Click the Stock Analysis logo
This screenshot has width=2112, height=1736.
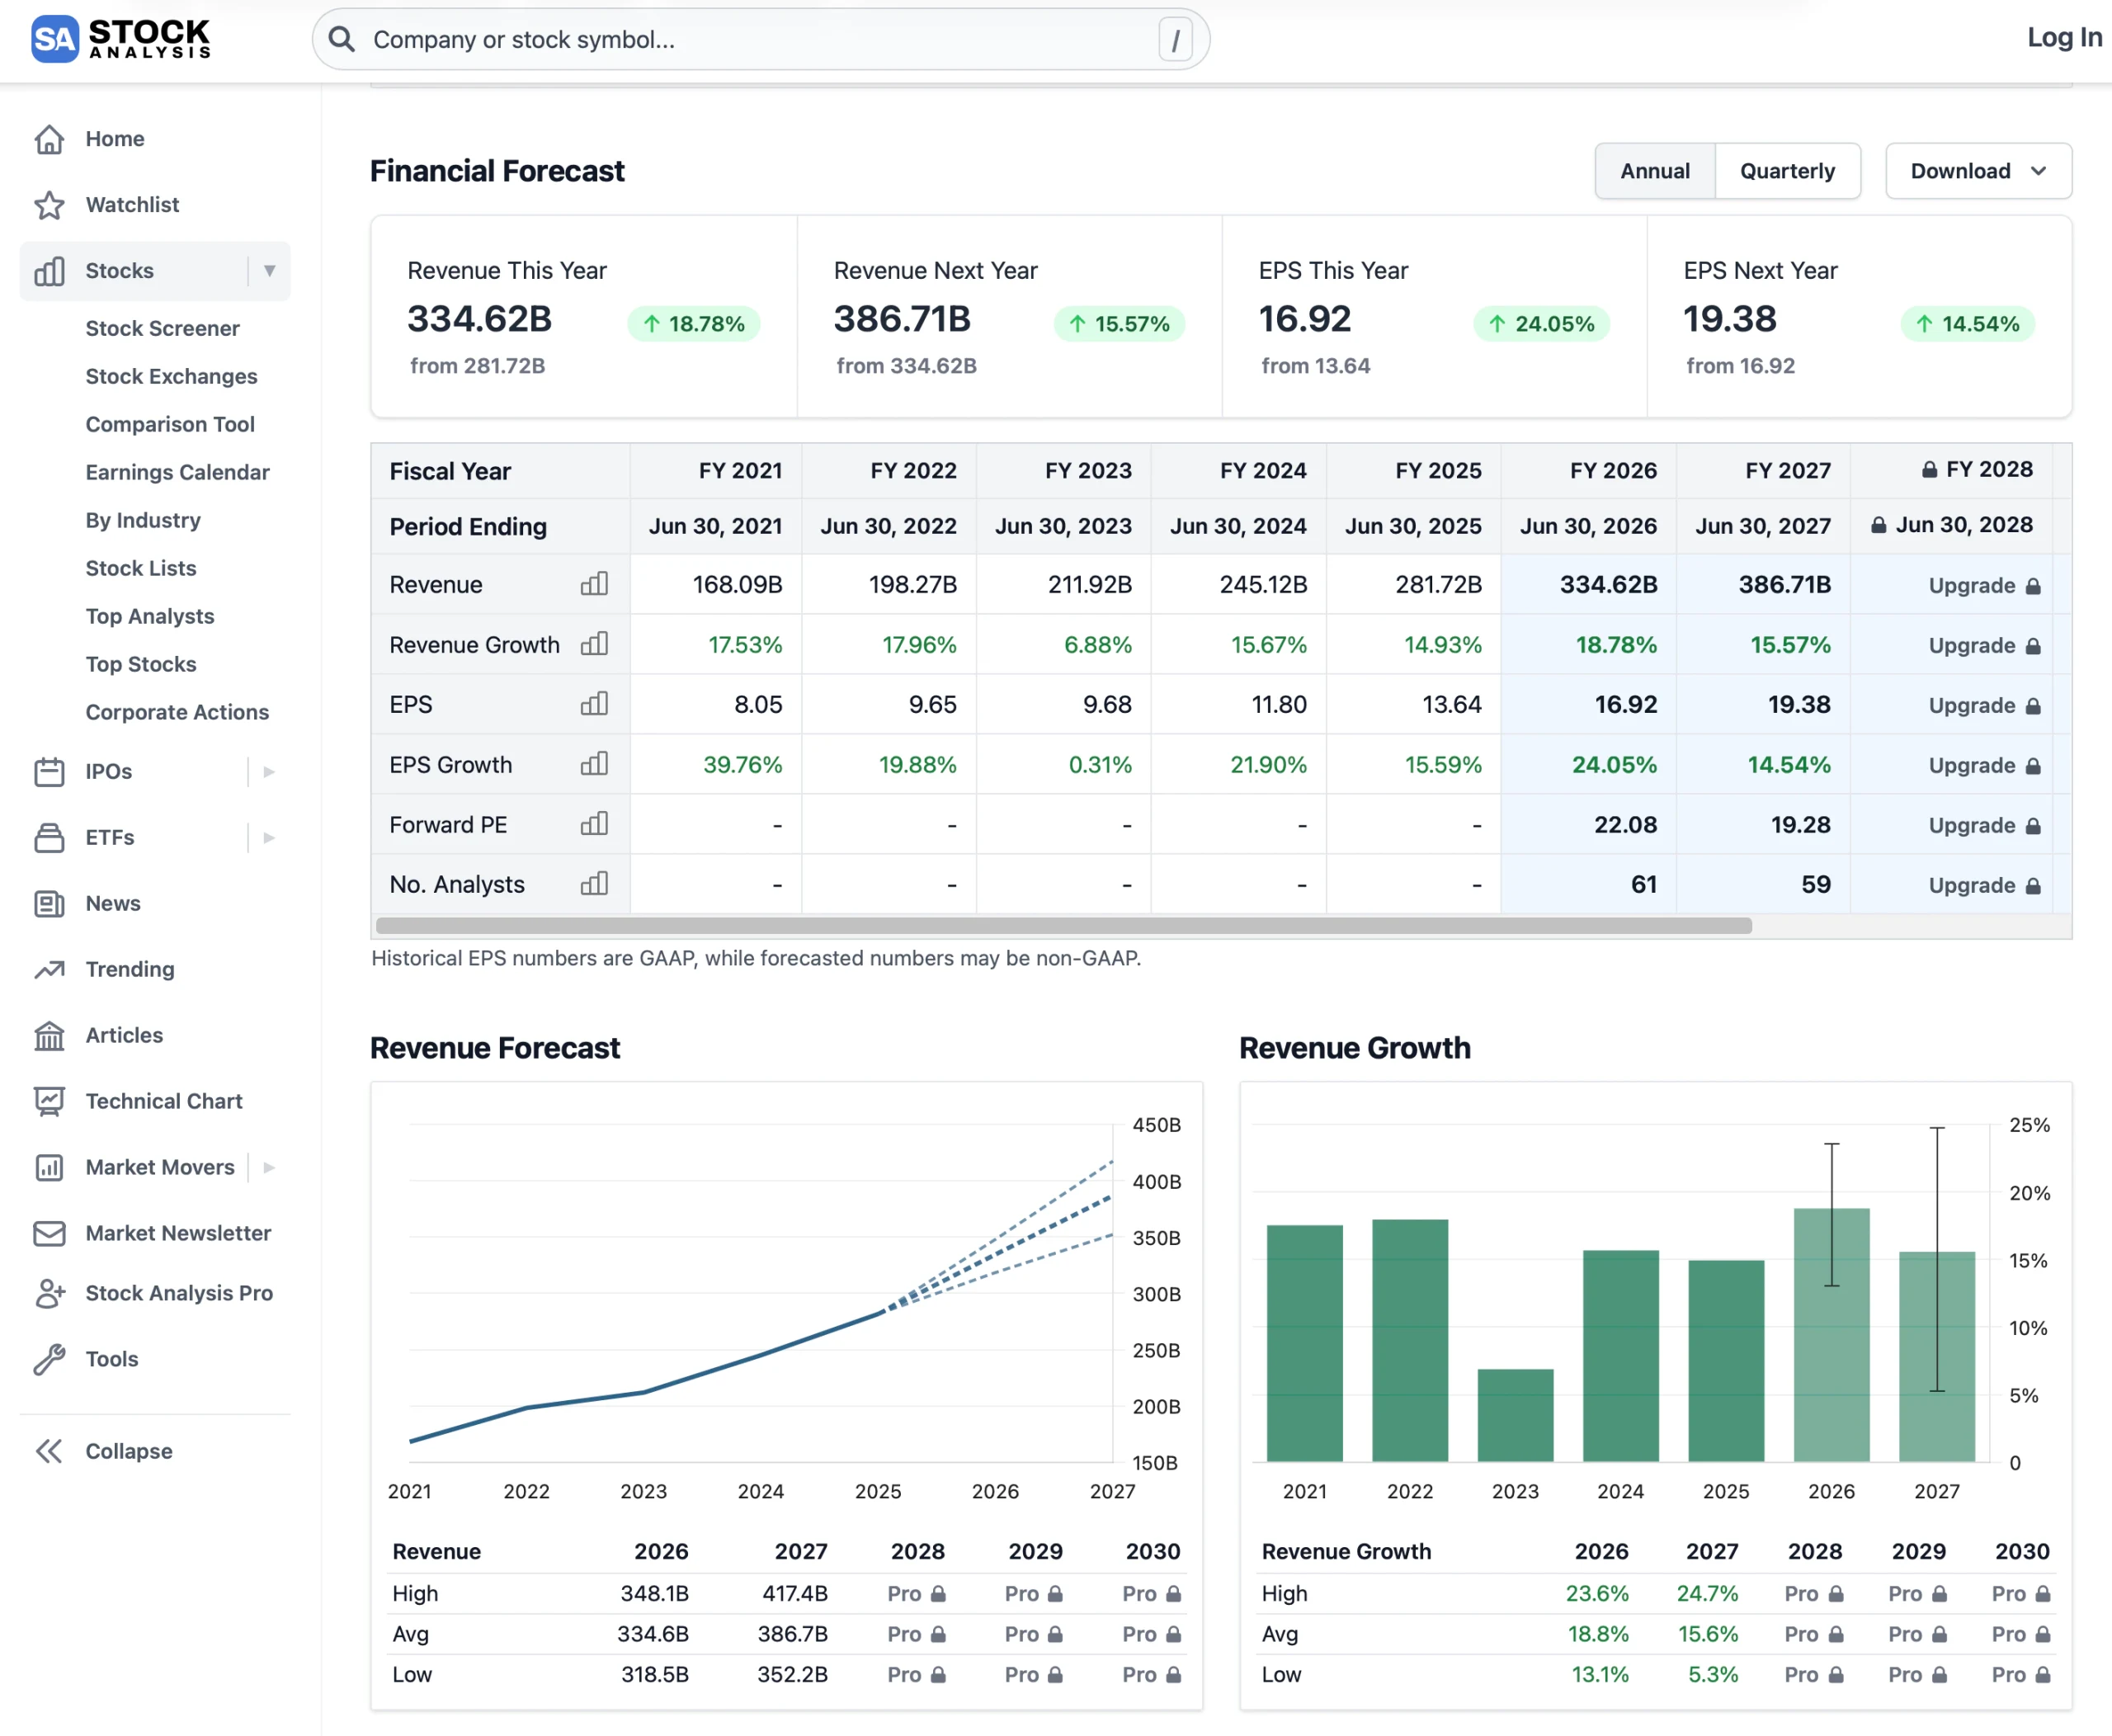click(121, 39)
